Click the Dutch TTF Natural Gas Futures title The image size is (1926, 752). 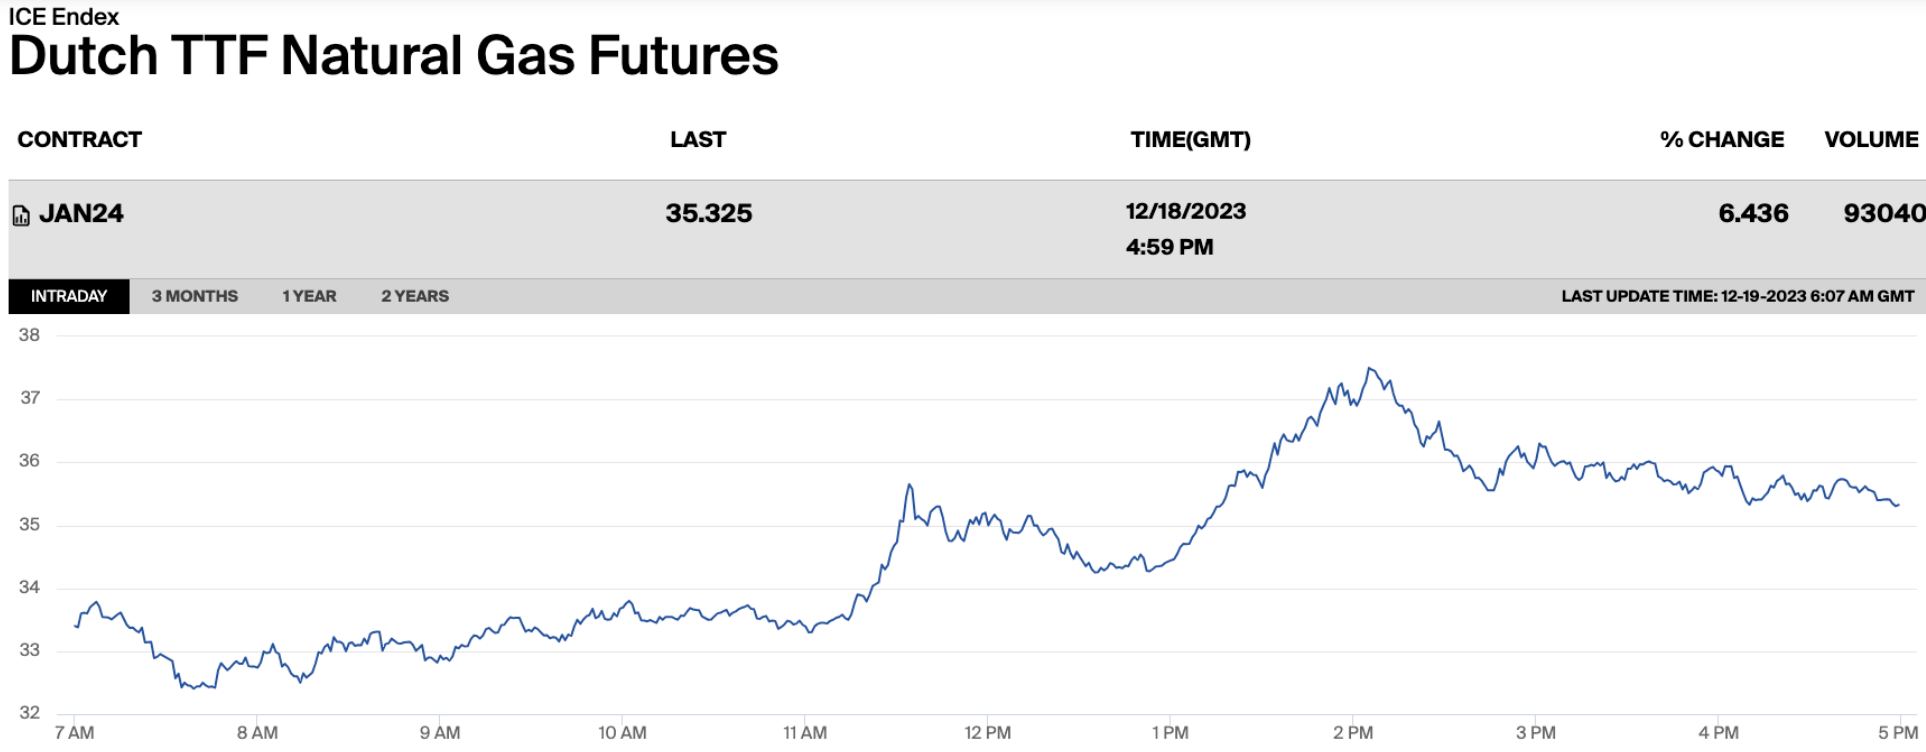394,56
